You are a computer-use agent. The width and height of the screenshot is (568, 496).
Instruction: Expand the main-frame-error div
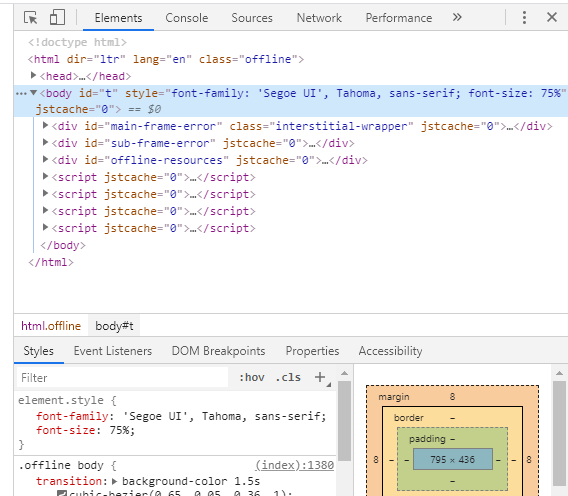45,125
